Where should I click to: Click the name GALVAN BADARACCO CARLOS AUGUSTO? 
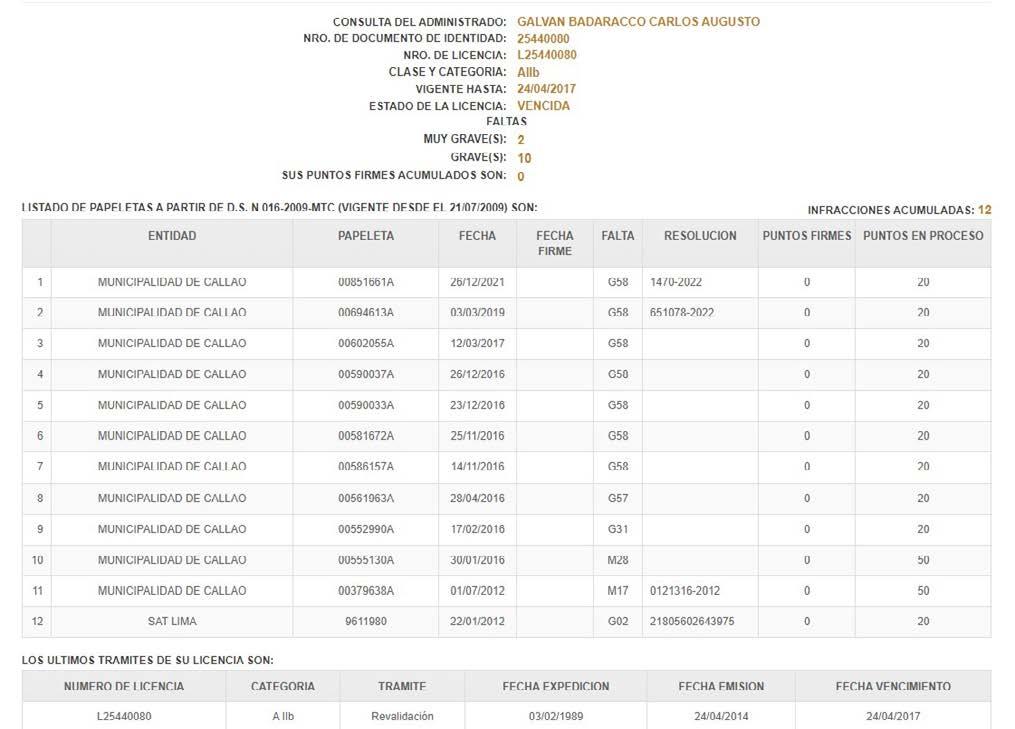point(638,21)
